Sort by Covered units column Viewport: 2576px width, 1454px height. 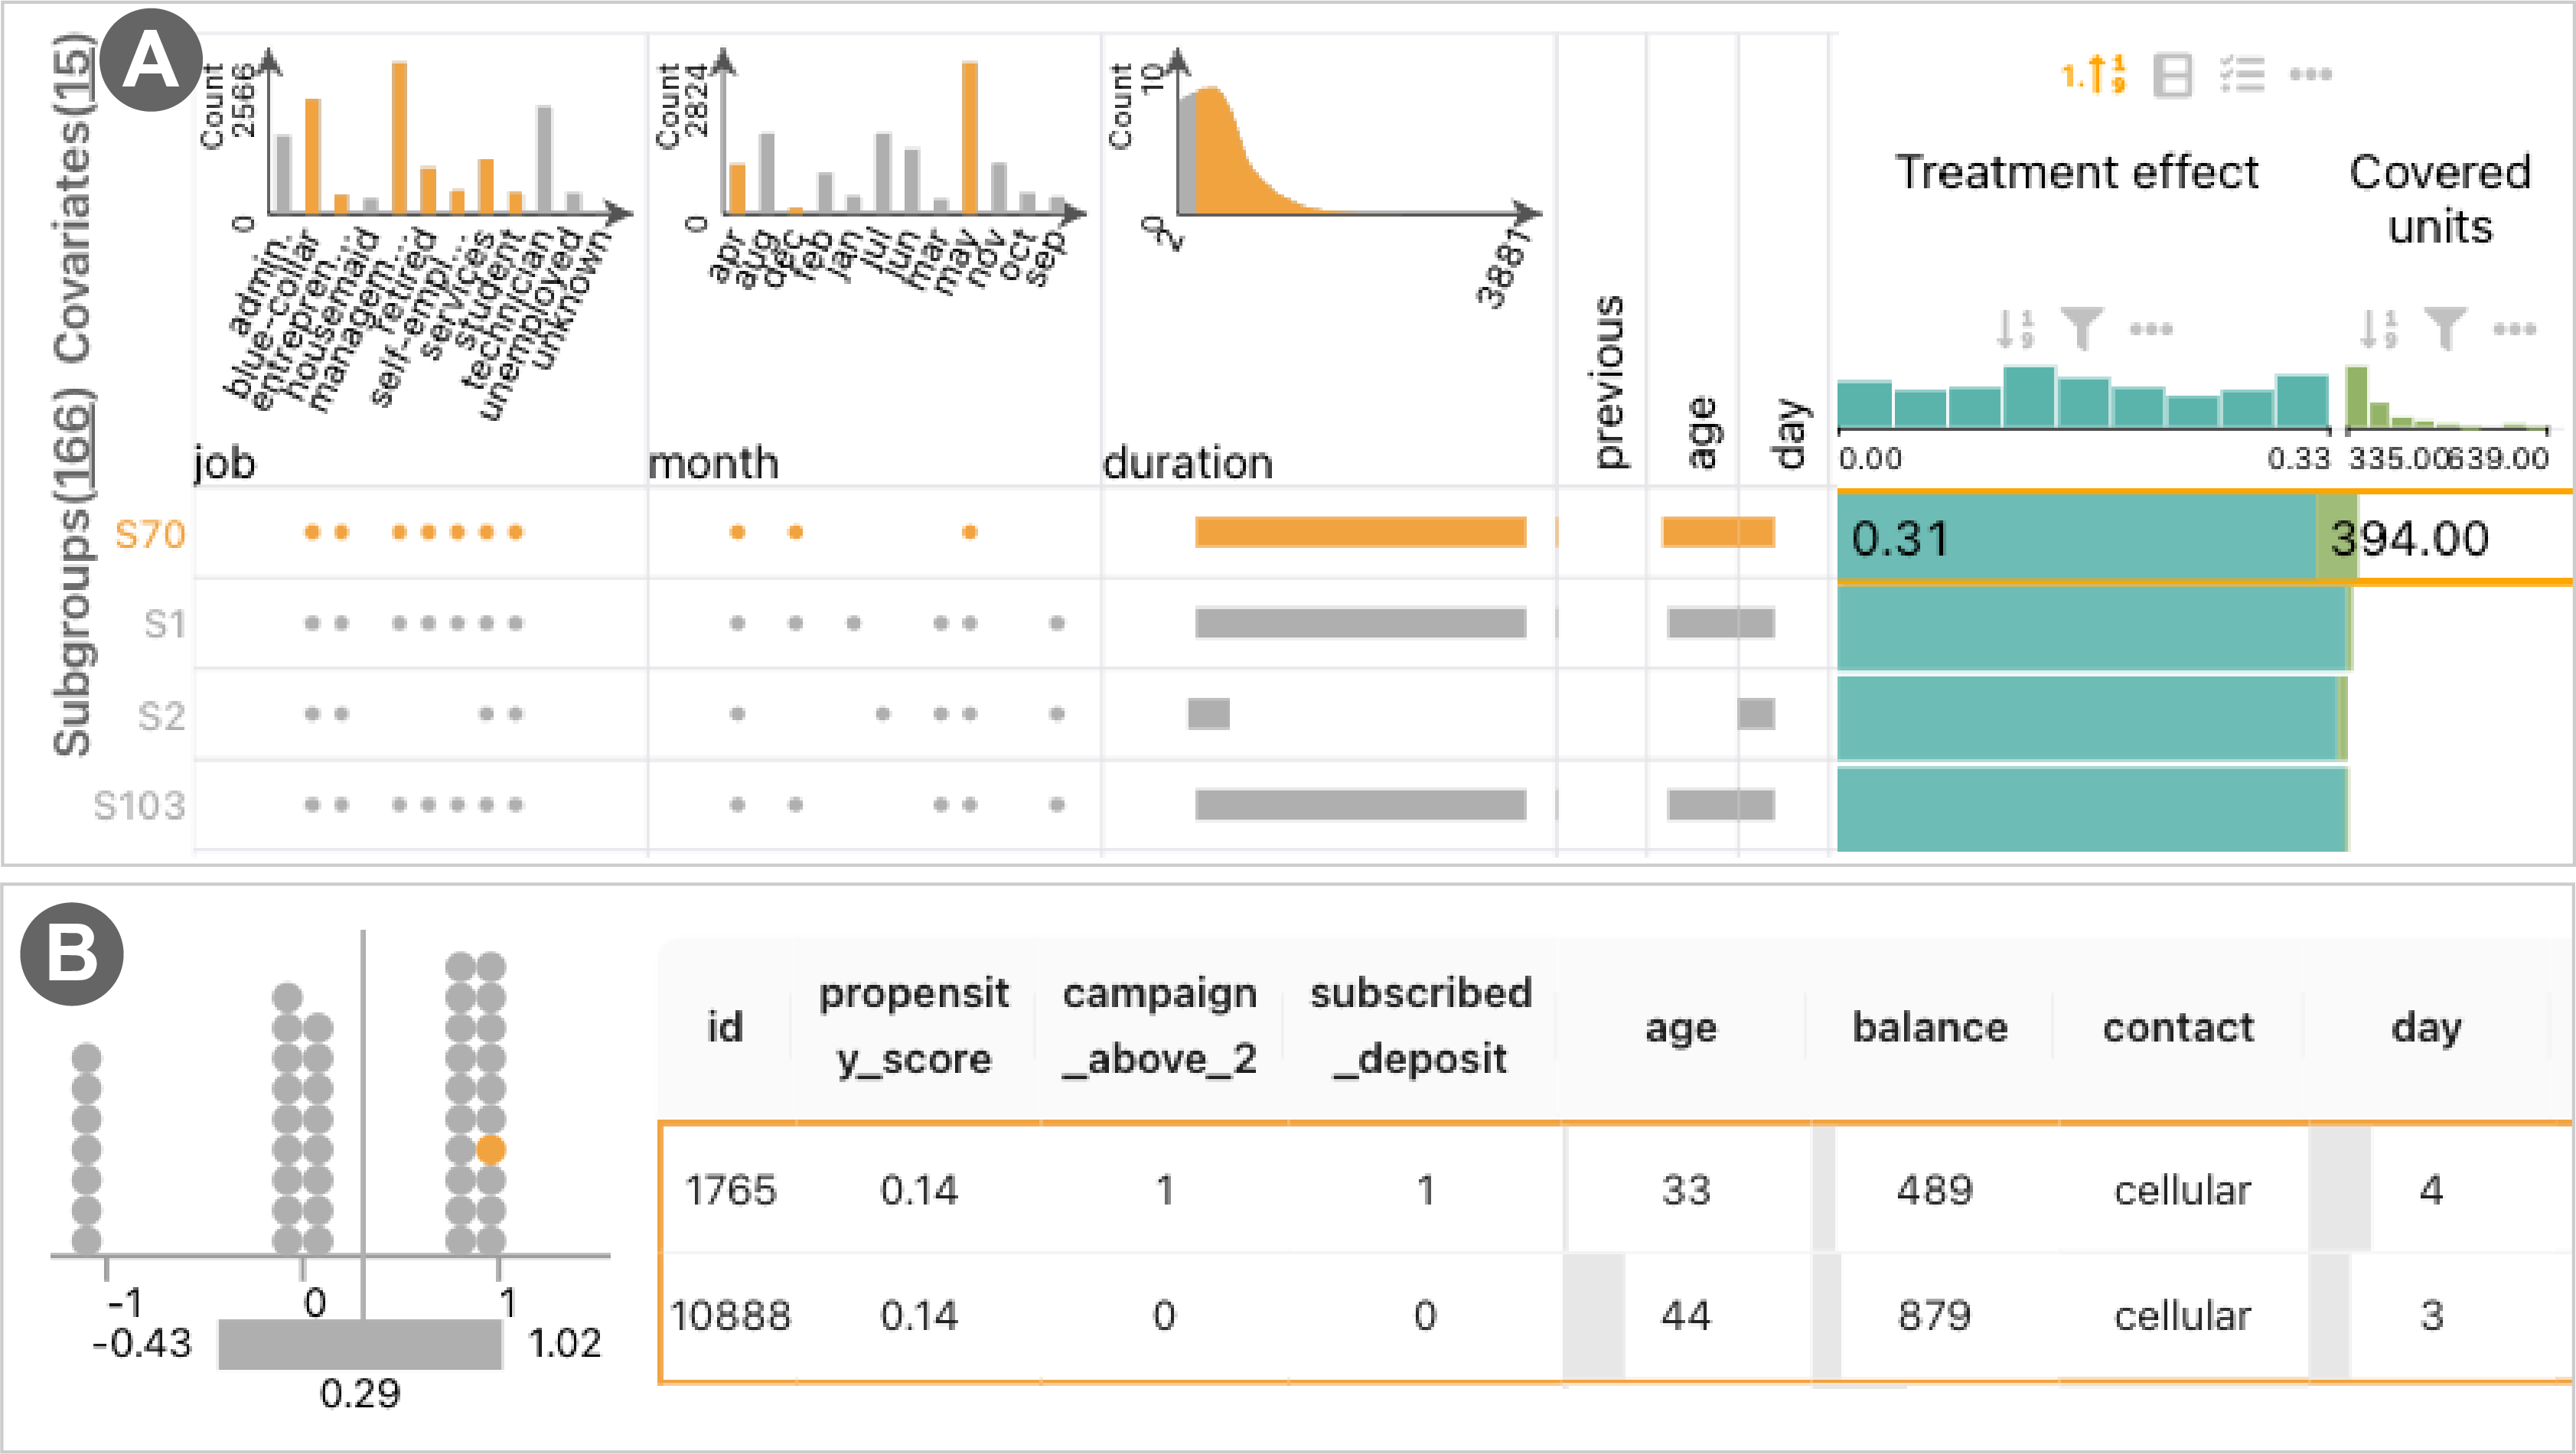(2379, 328)
